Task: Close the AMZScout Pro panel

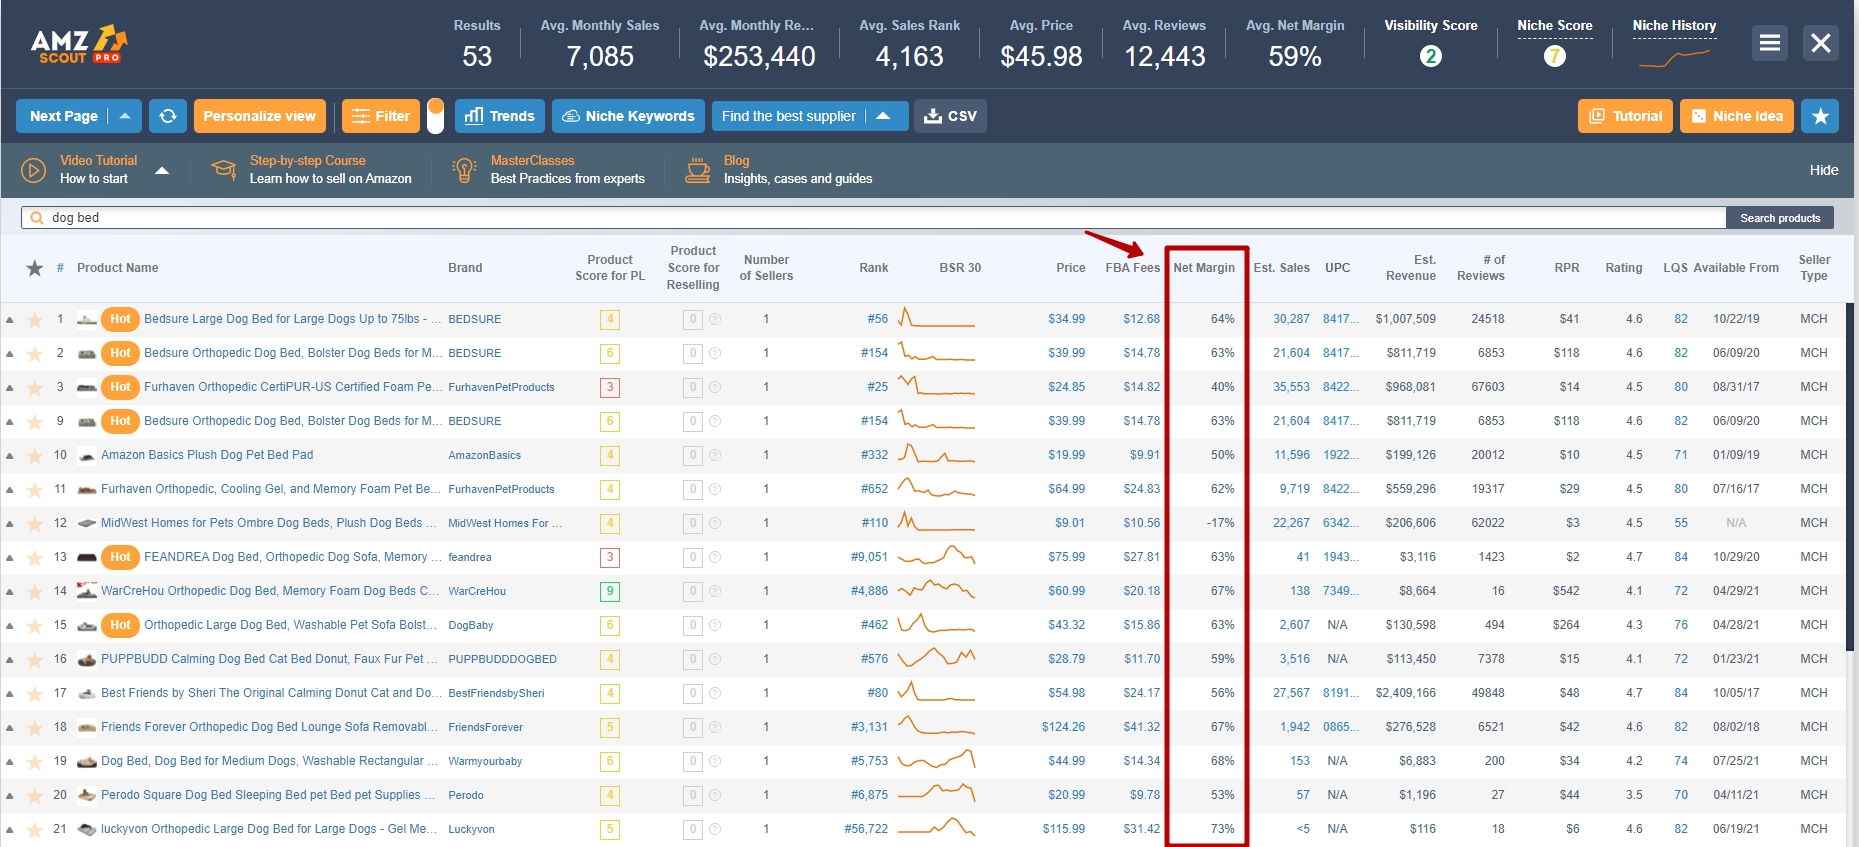Action: click(x=1821, y=43)
